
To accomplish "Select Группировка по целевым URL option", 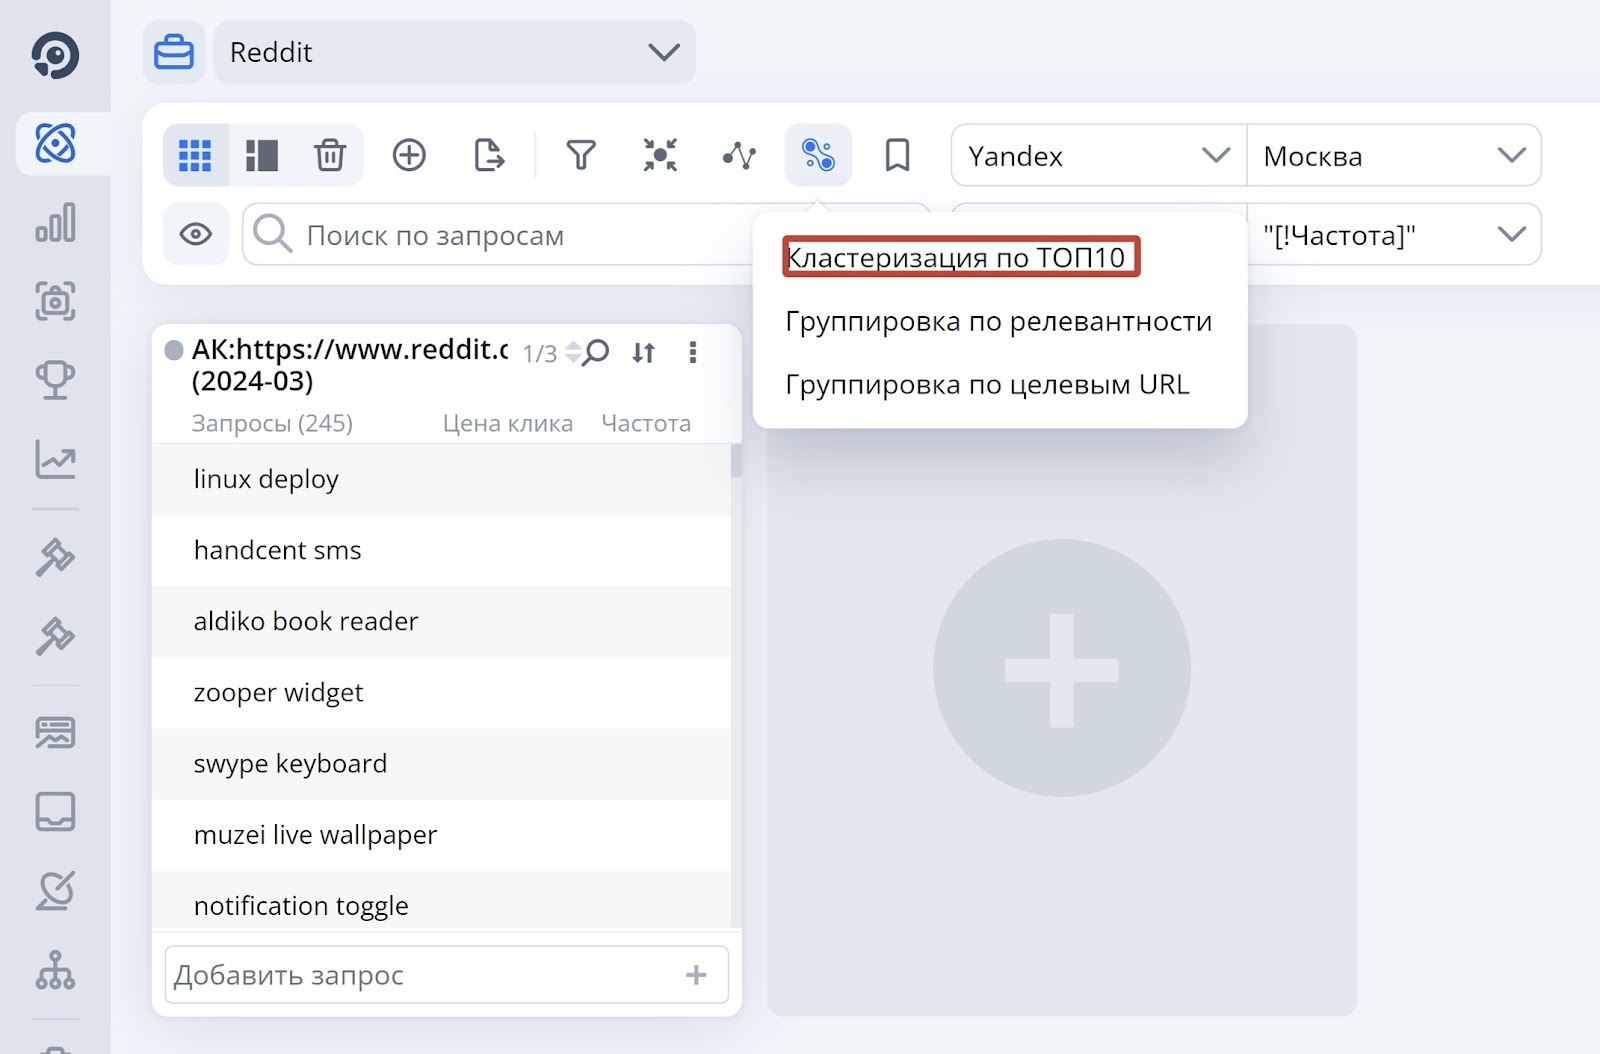I will coord(987,384).
